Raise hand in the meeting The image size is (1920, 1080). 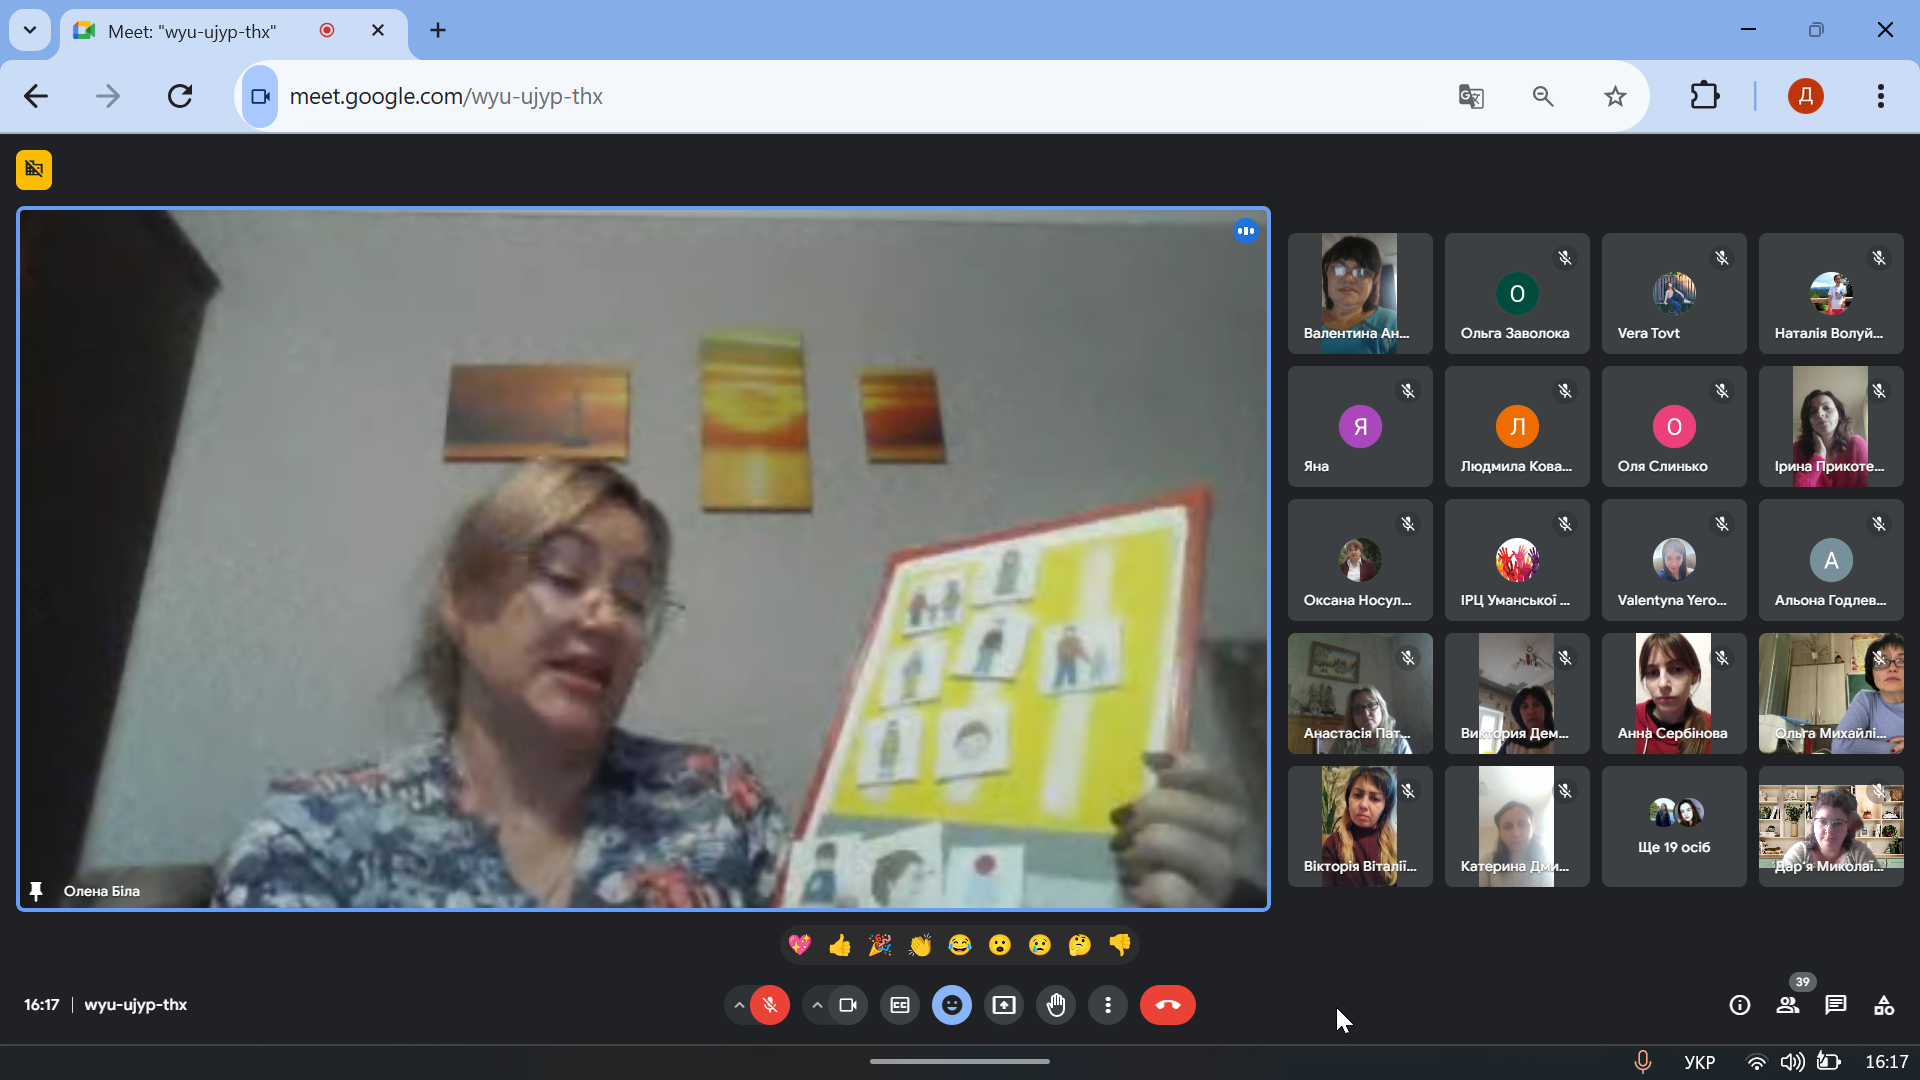(x=1056, y=1005)
